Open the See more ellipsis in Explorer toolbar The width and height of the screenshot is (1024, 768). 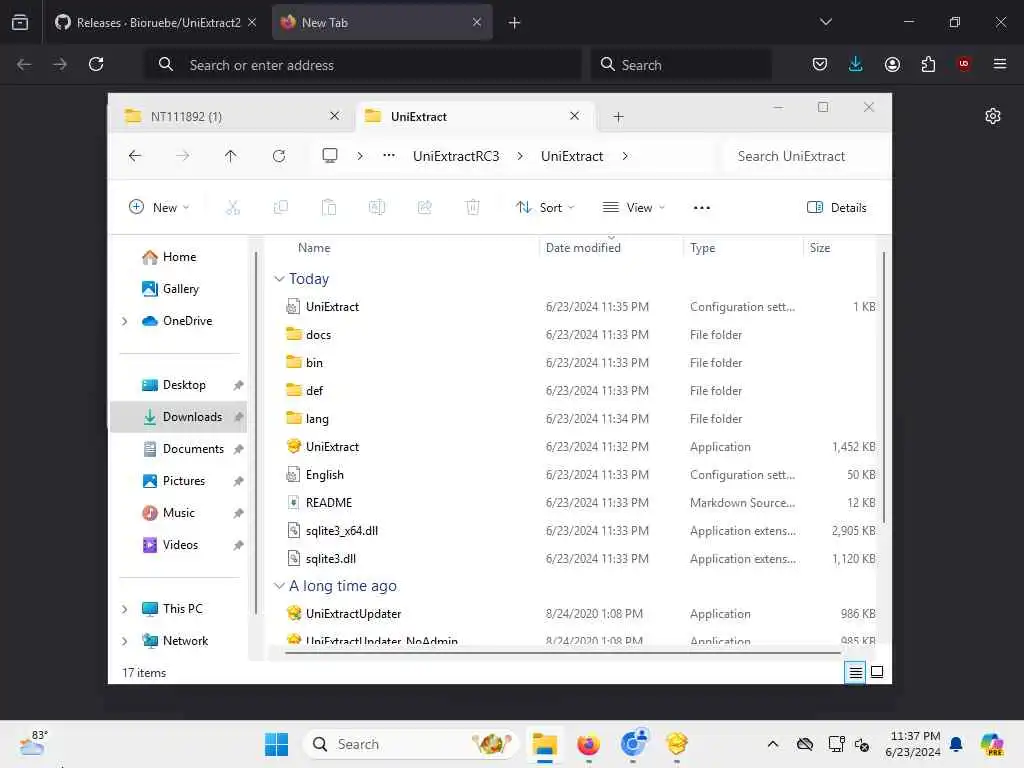[702, 208]
